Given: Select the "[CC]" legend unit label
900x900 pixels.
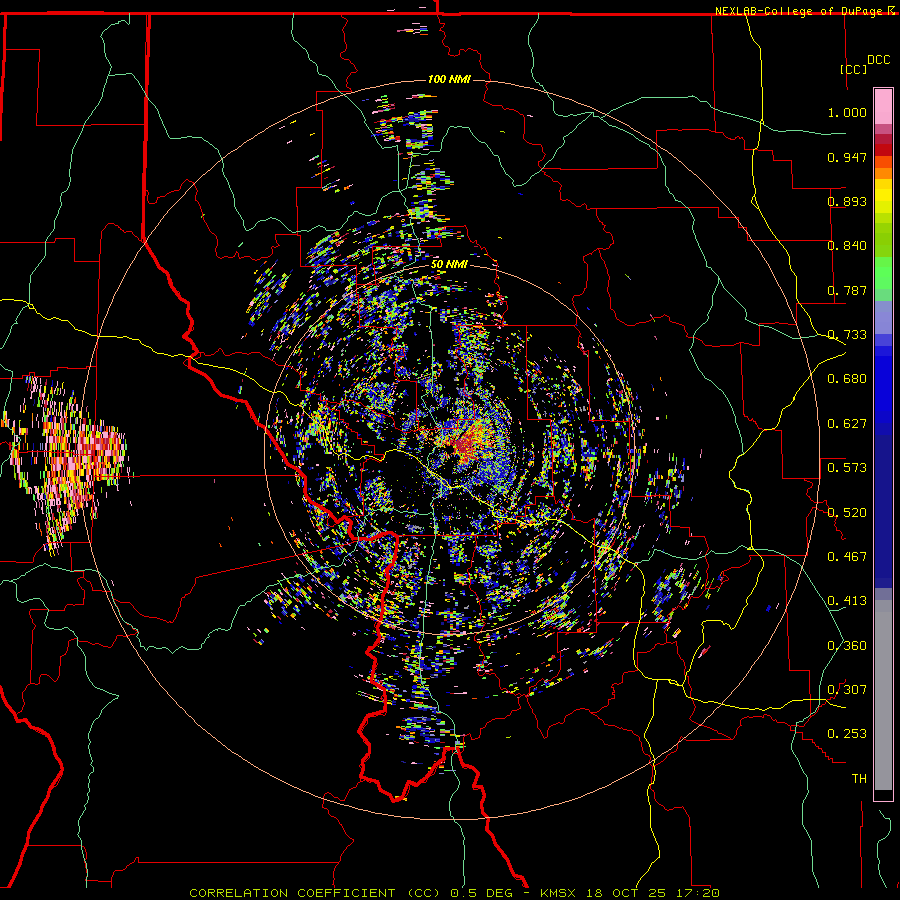Looking at the screenshot, I should click(x=853, y=69).
